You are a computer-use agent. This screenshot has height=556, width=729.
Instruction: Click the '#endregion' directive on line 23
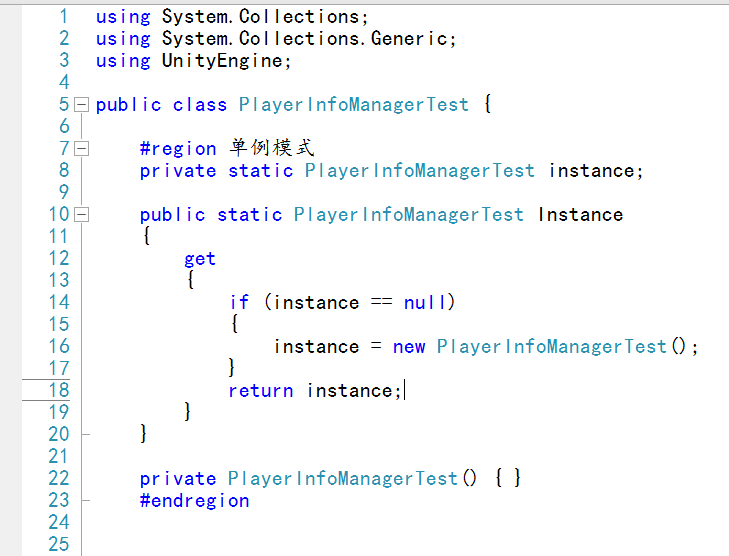pos(194,501)
